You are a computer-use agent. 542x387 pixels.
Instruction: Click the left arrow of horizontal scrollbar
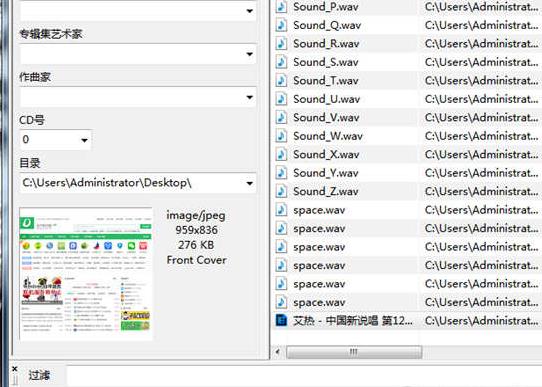(277, 352)
